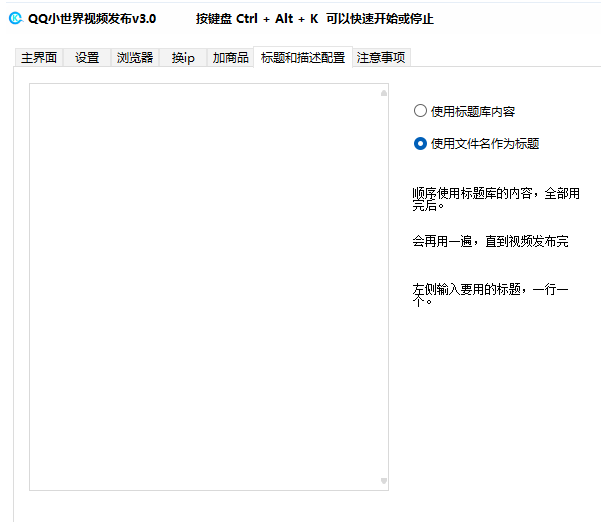
Task: Click the 顺序使用标题库的内容 description text
Action: click(x=495, y=200)
